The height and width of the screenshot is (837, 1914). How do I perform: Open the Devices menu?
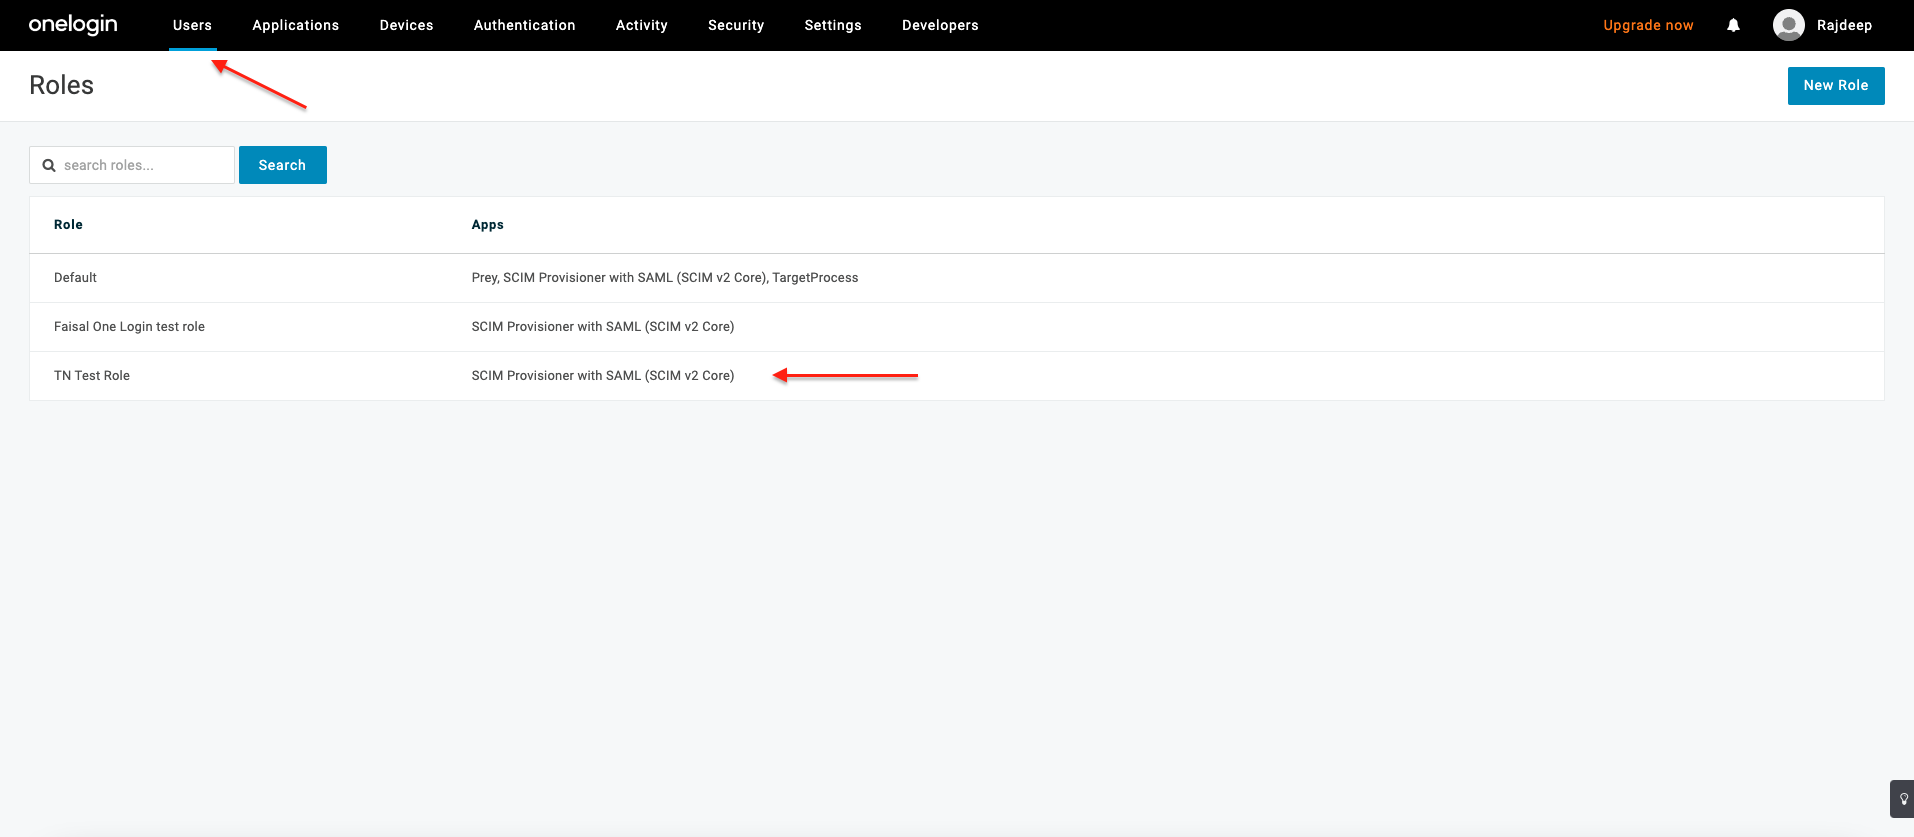(x=406, y=25)
